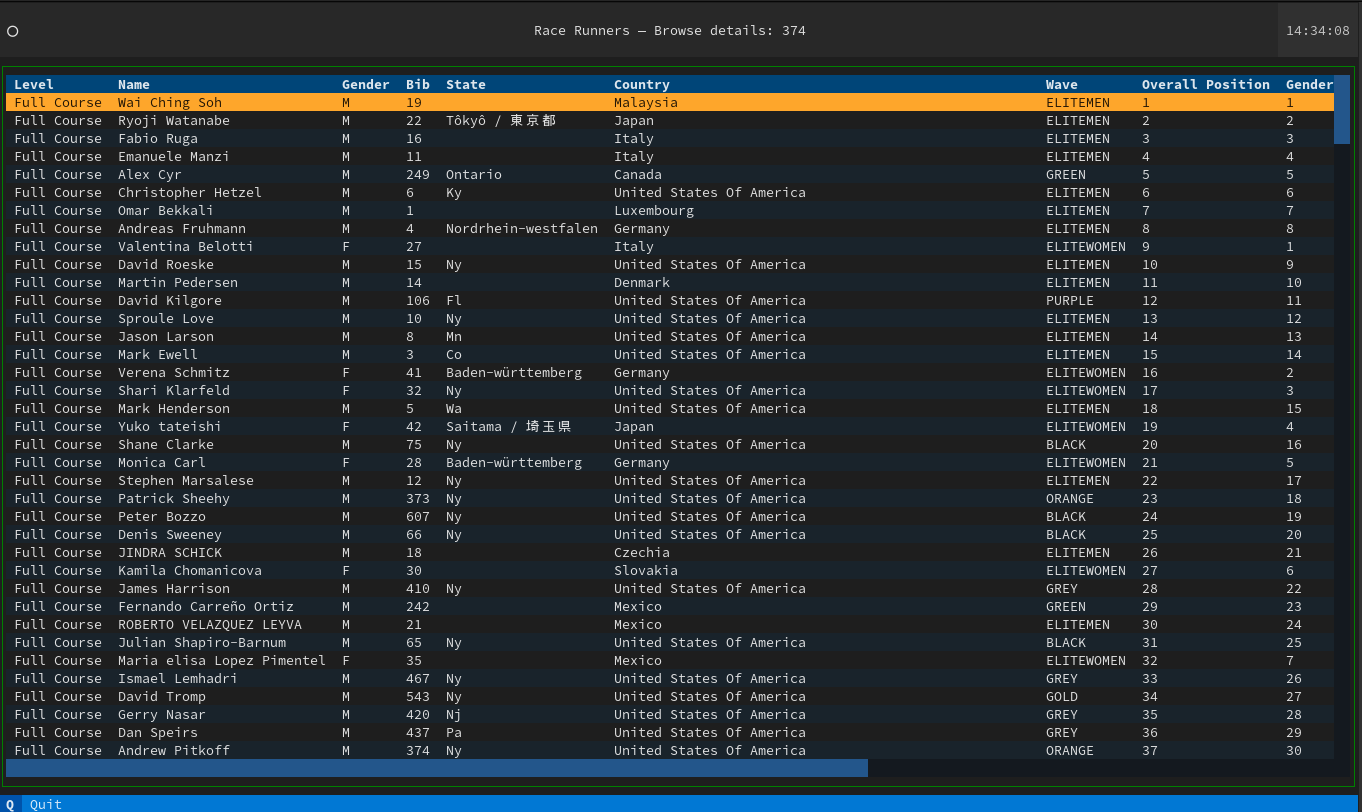1362x812 pixels.
Task: Select the runner Mark Henderson
Action: point(670,409)
